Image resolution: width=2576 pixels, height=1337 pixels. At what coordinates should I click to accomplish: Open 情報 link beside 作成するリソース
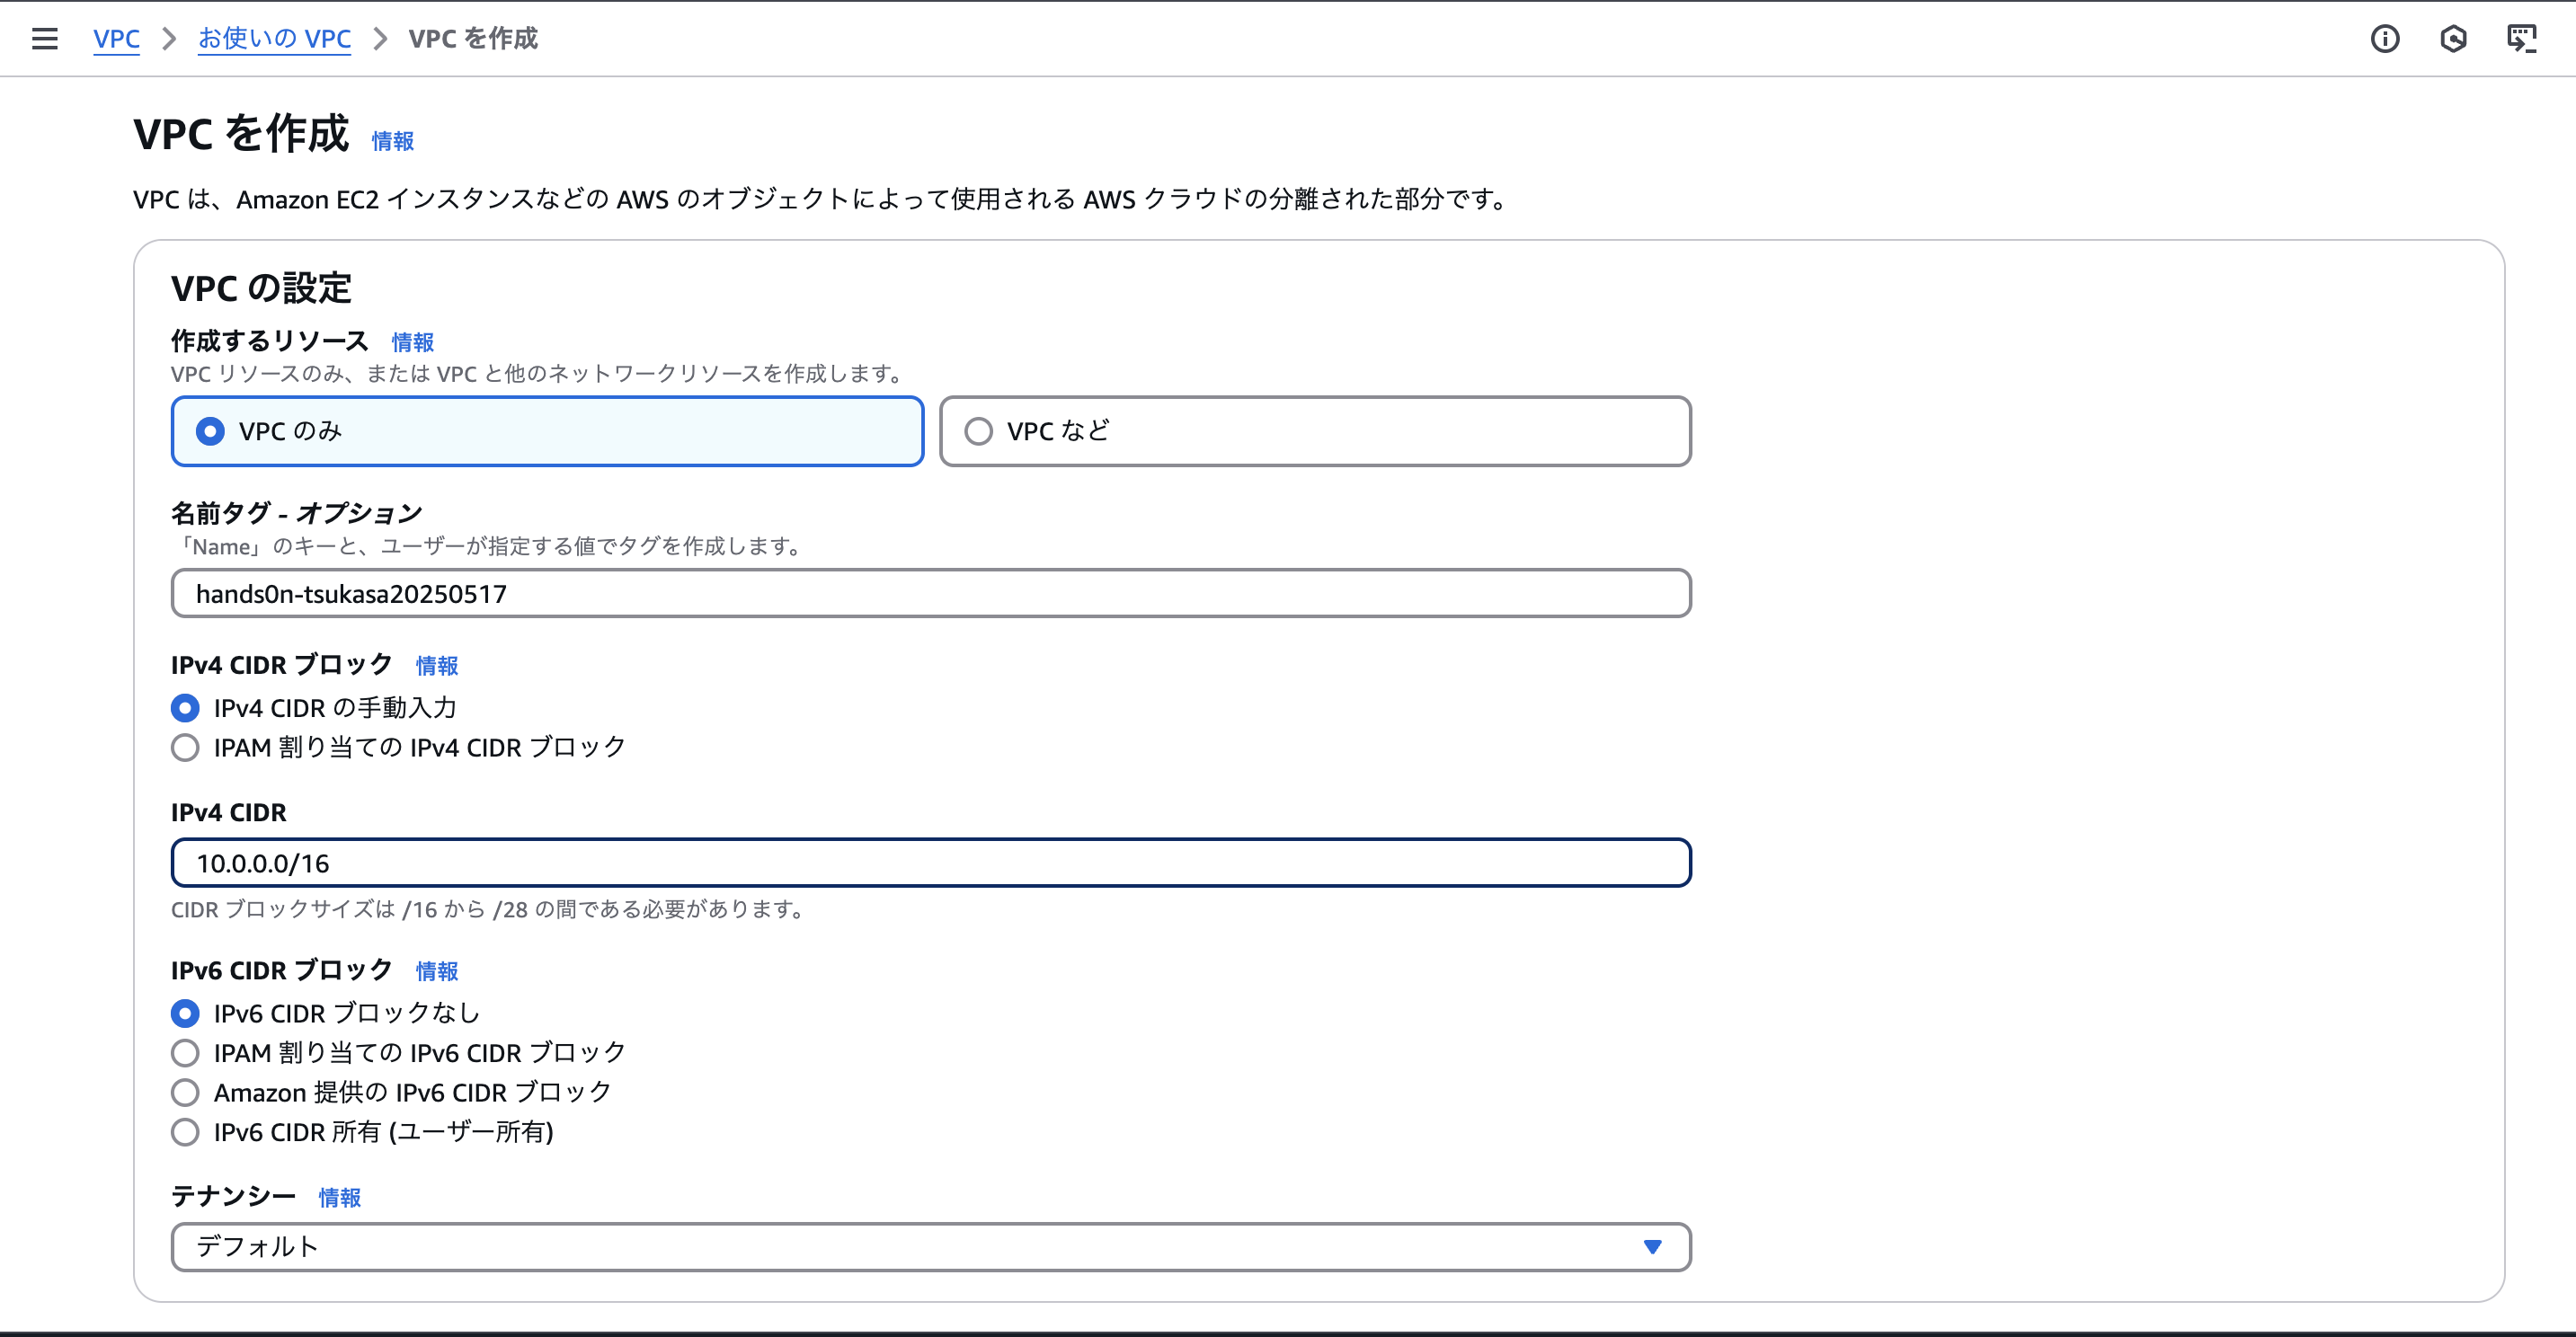412,342
